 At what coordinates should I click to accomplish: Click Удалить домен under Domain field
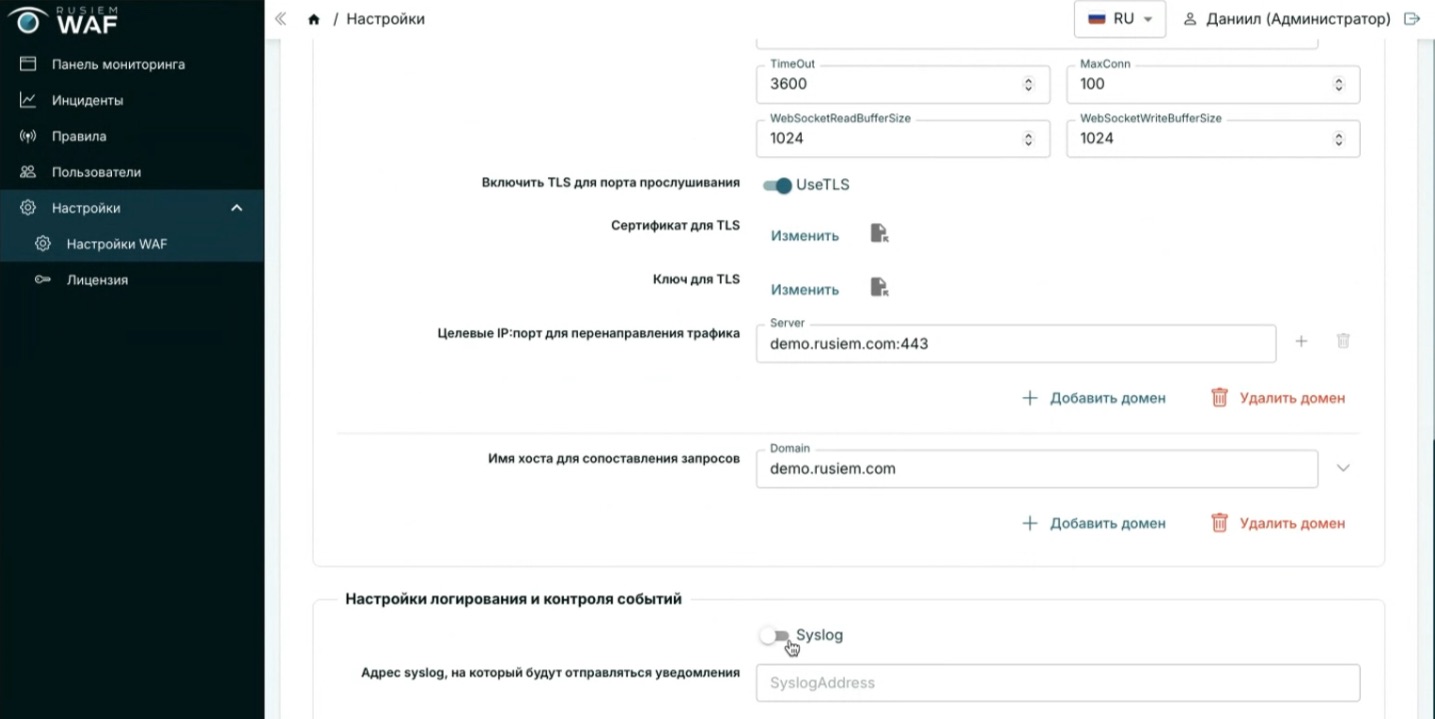(x=1278, y=523)
